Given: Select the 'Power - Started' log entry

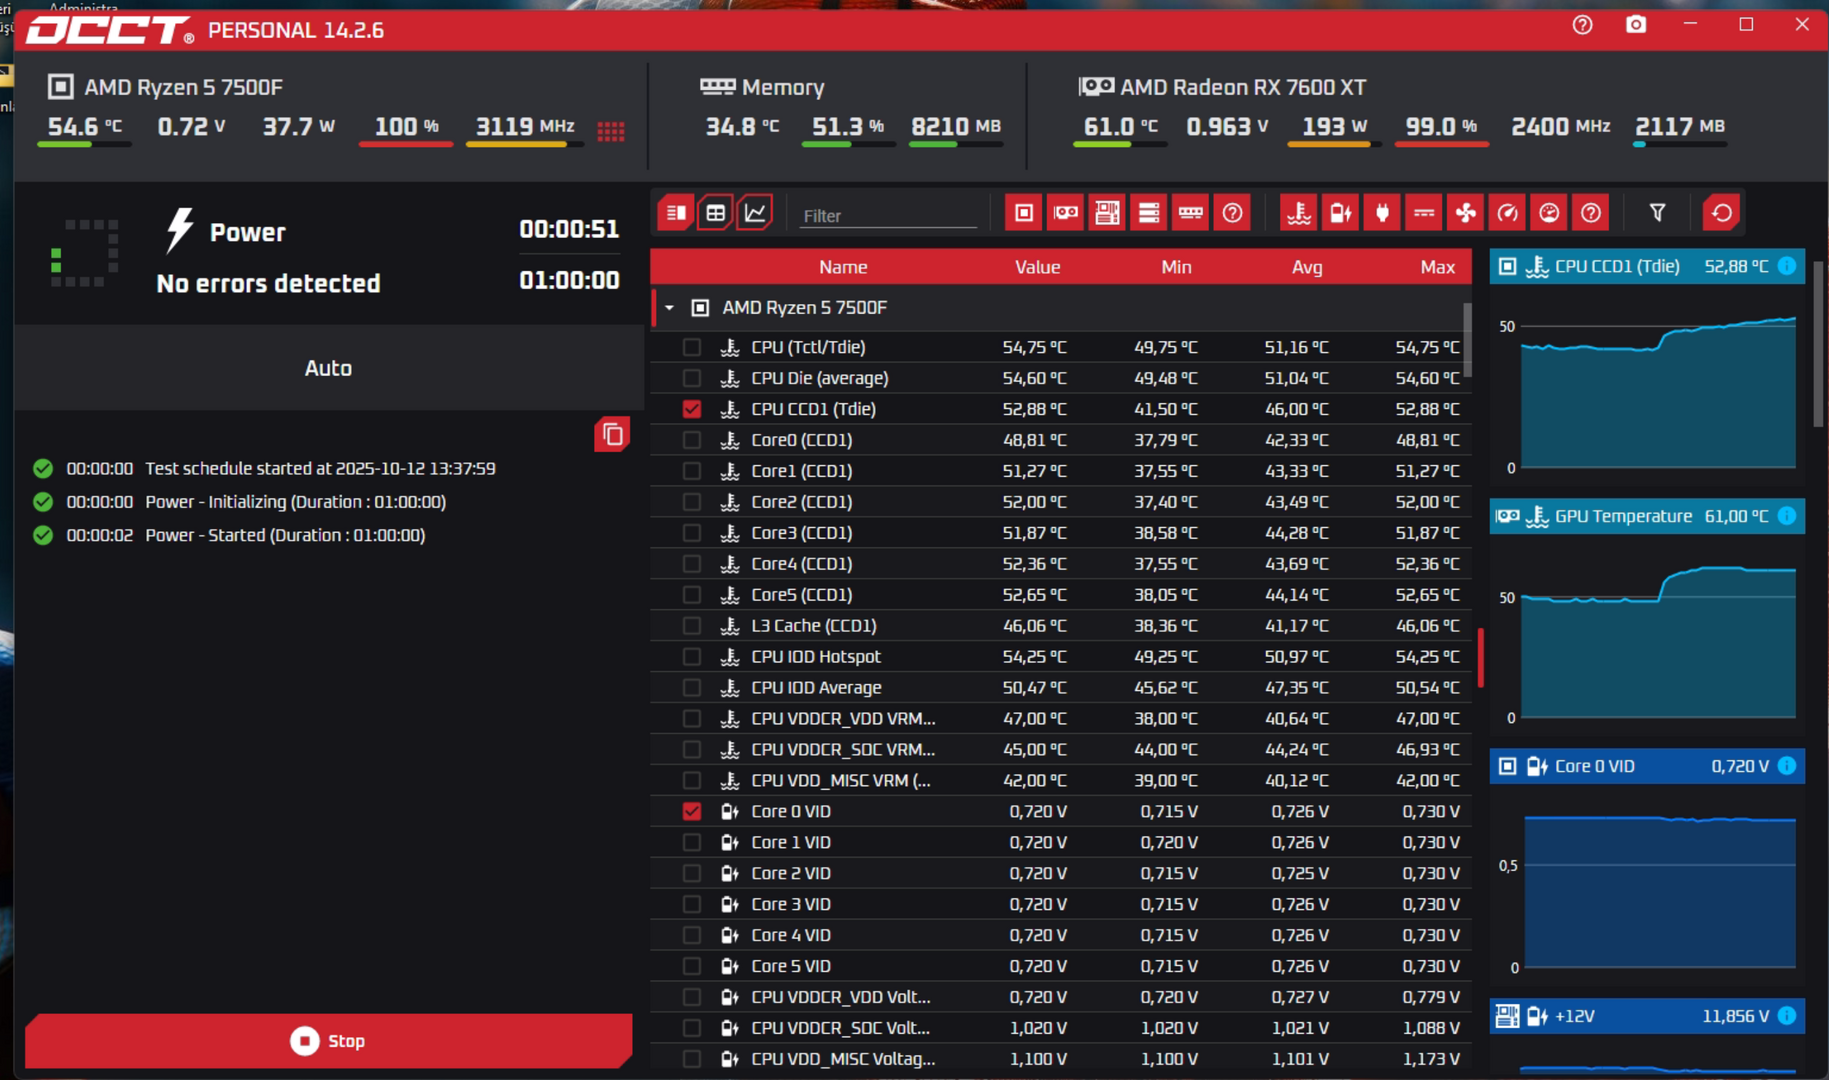Looking at the screenshot, I should (x=285, y=535).
